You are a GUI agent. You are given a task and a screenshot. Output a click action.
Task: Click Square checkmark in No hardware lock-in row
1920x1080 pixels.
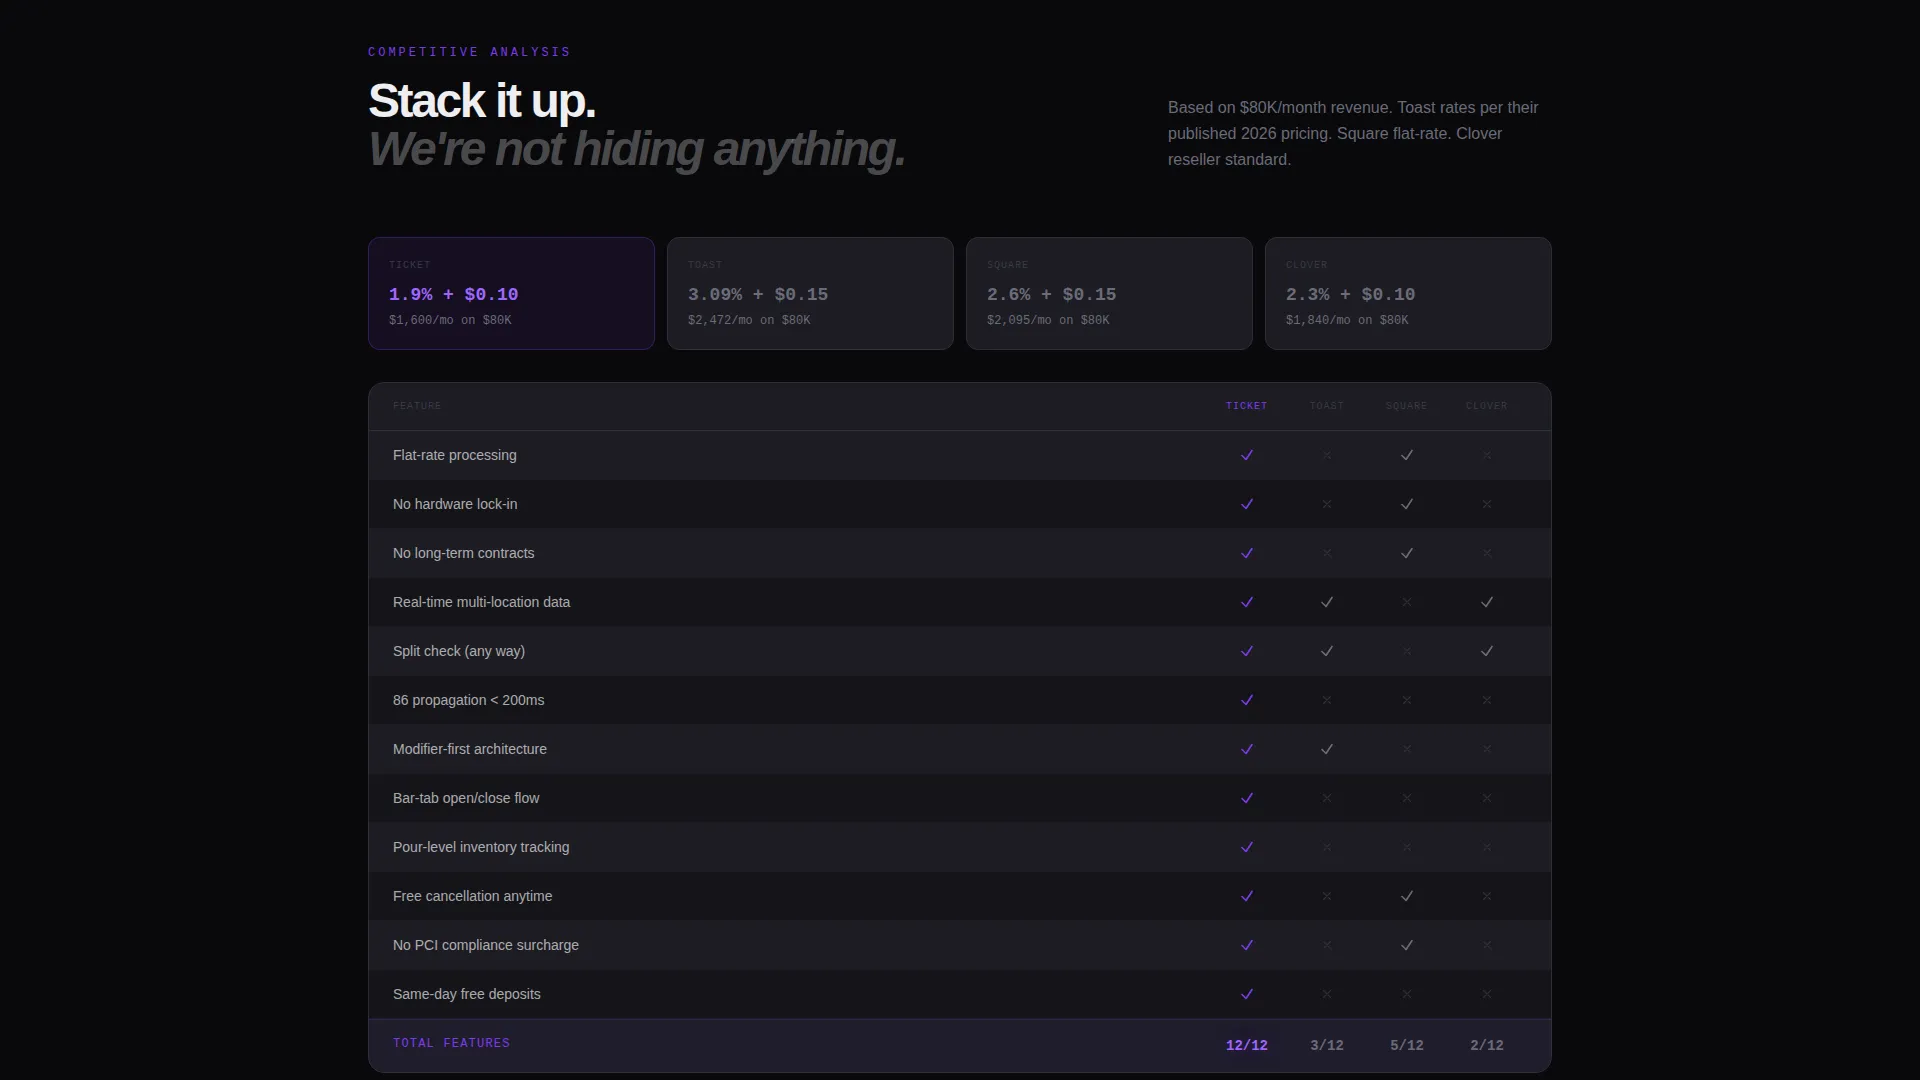point(1407,504)
